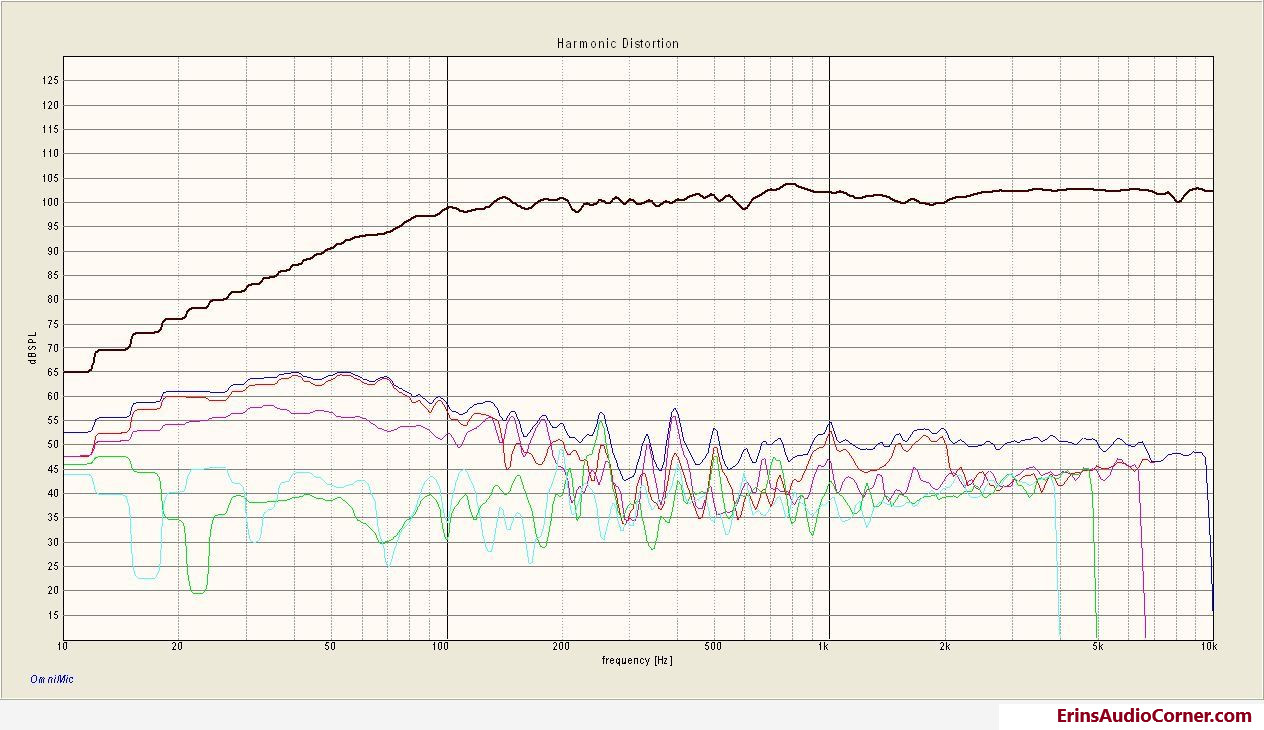Click the 100 value on the dB axis
Viewport: 1264px width, 730px height.
[53, 202]
